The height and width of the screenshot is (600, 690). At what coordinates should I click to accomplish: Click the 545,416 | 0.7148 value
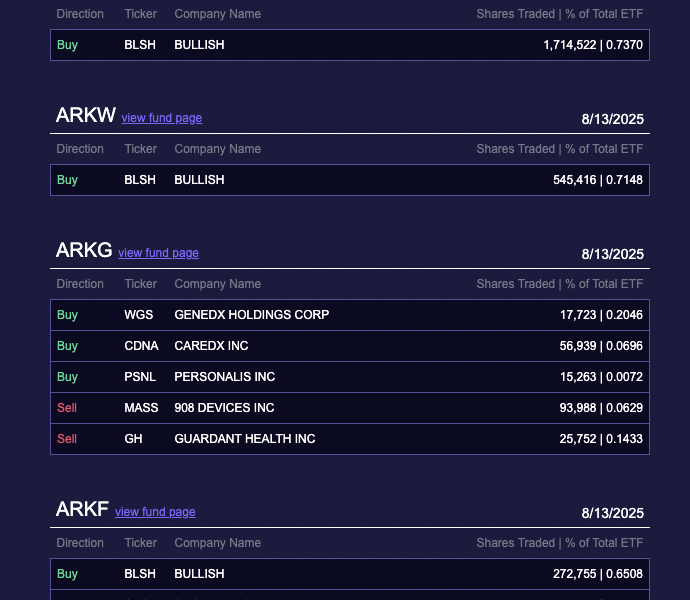[x=598, y=180]
